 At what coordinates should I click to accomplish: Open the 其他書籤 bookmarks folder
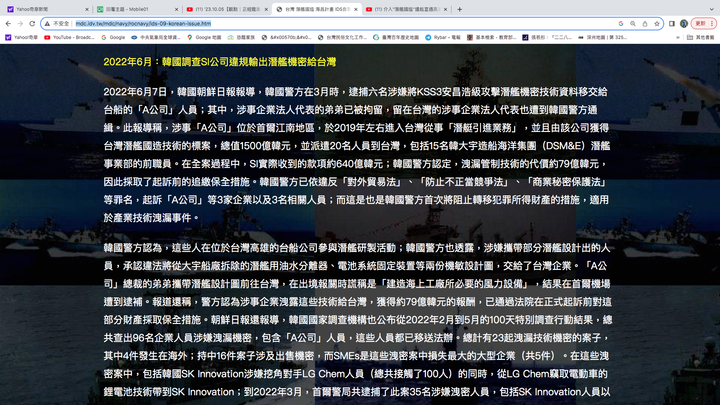pyautogui.click(x=700, y=37)
